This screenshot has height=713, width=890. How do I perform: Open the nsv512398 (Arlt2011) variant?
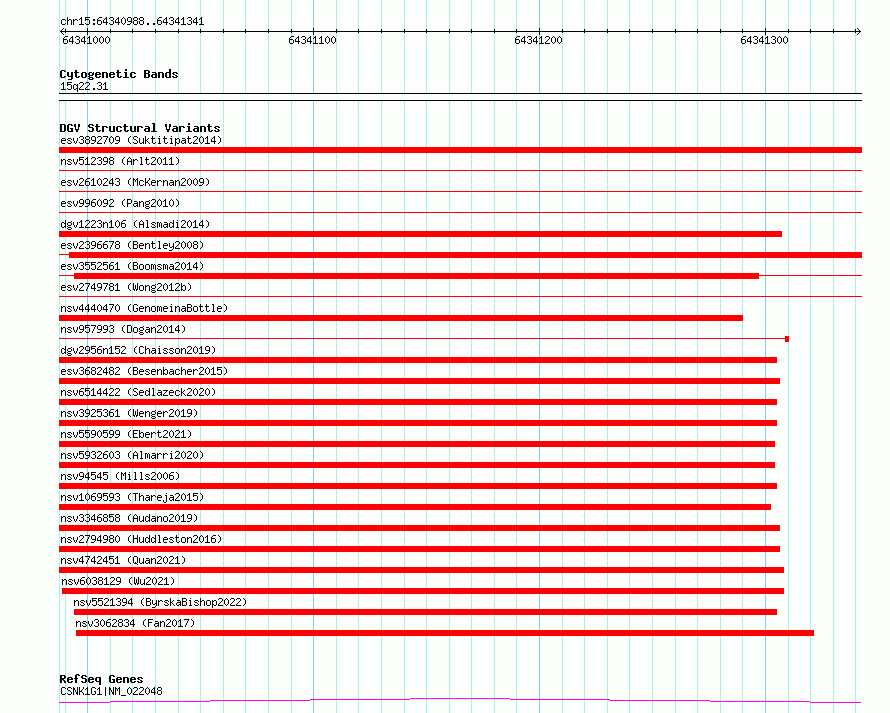(120, 161)
